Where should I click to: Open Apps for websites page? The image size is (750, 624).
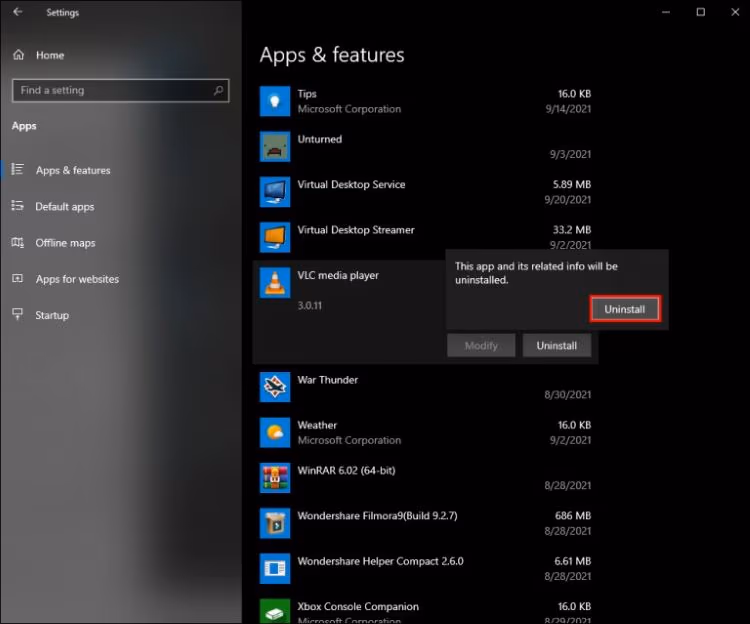click(77, 279)
